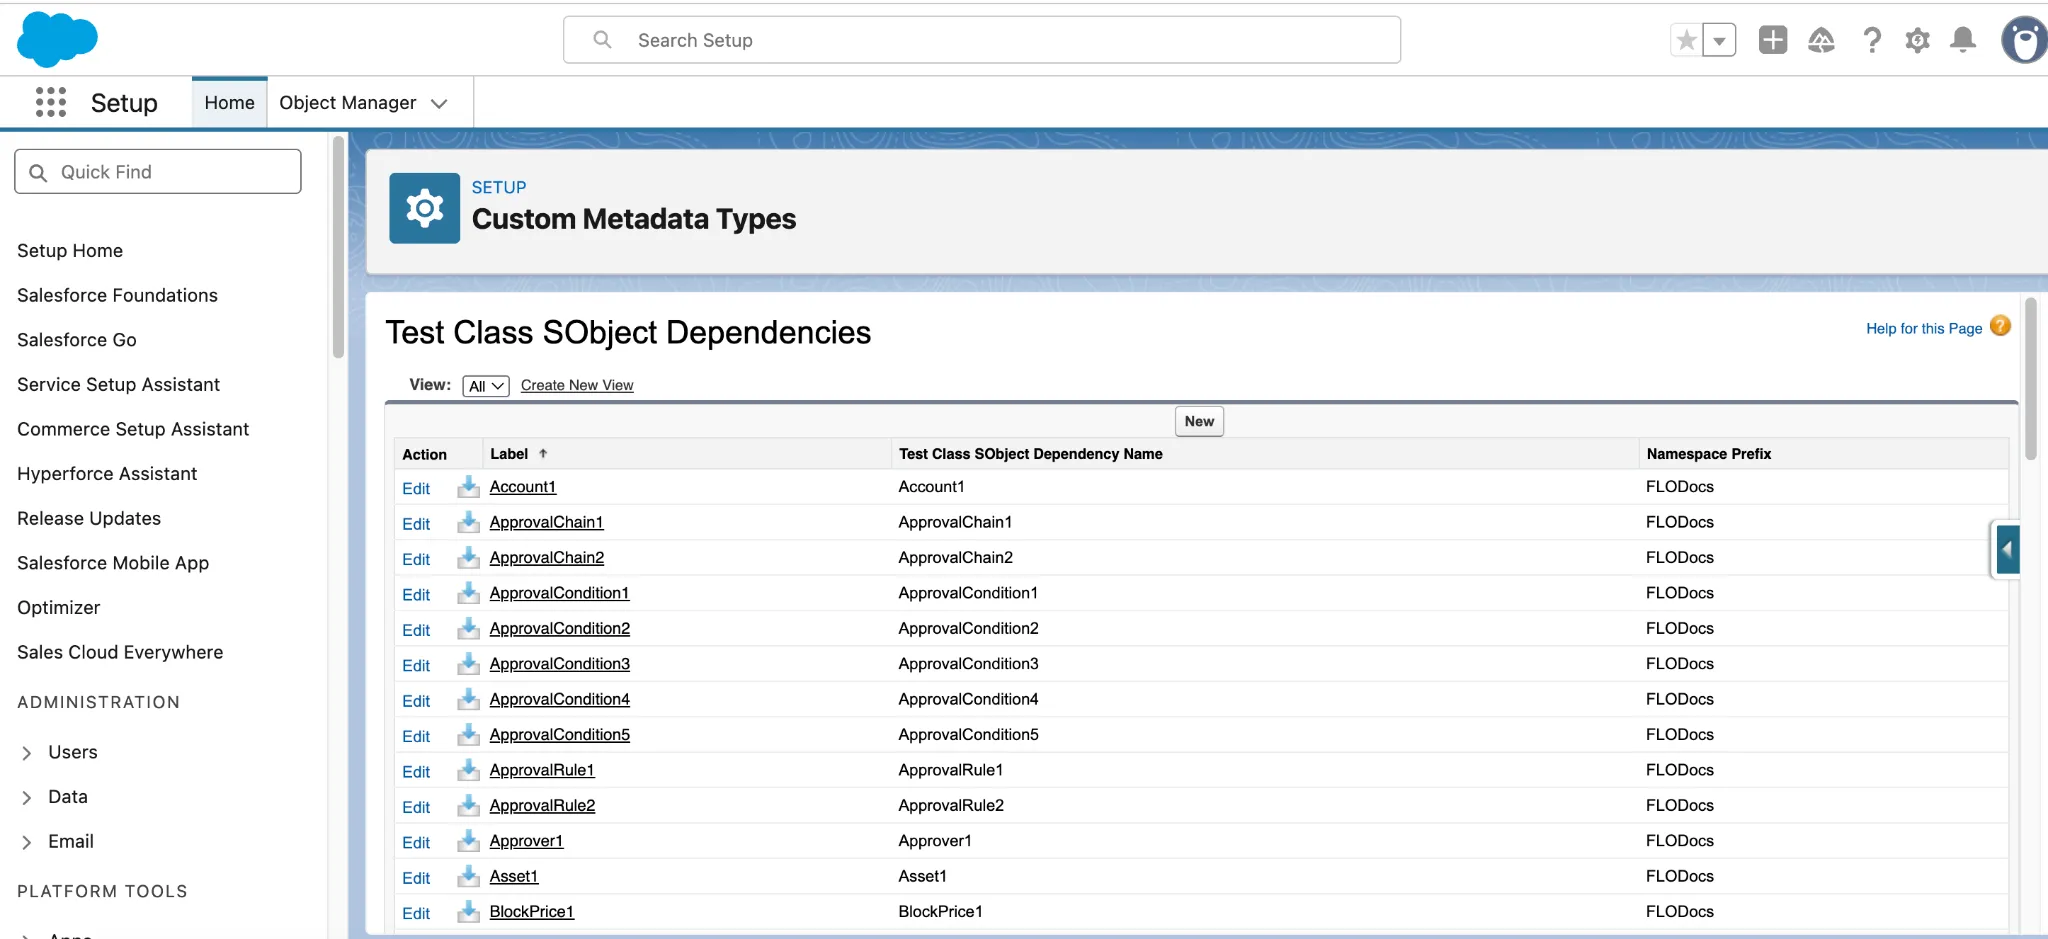This screenshot has width=2048, height=939.
Task: Click Edit next to ApprovalRule1
Action: (416, 771)
